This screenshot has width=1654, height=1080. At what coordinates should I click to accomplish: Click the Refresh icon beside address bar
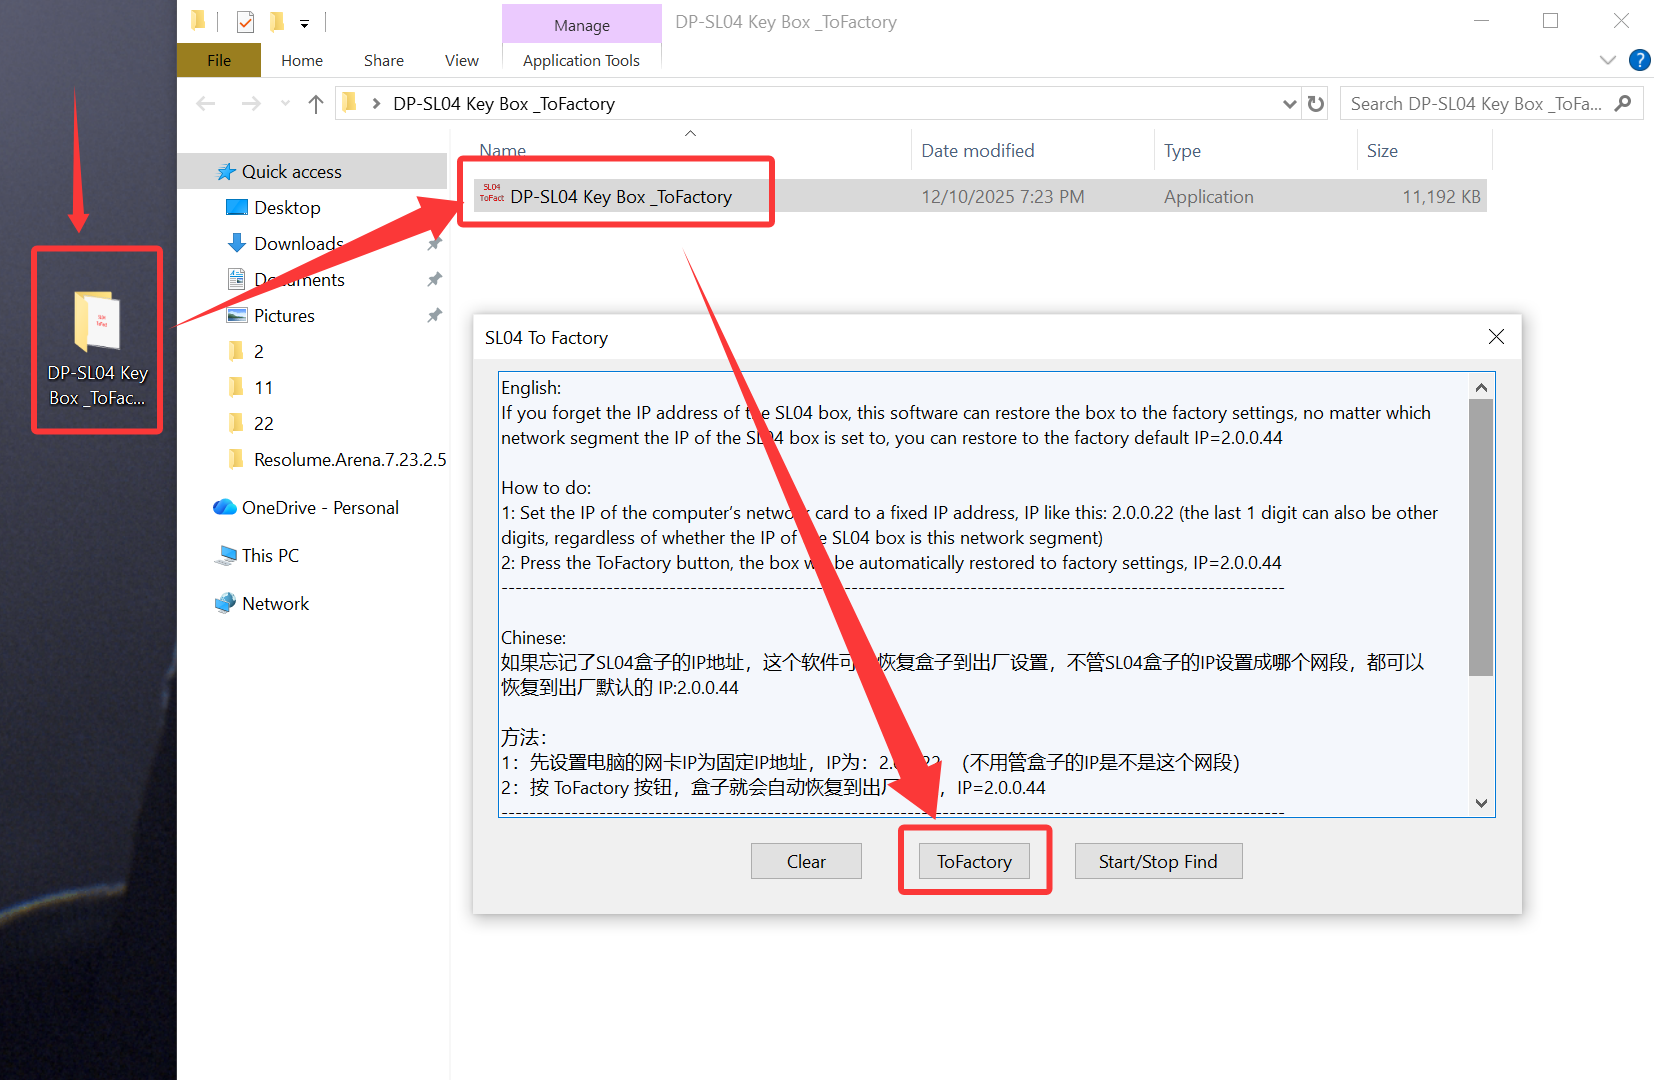click(x=1316, y=104)
